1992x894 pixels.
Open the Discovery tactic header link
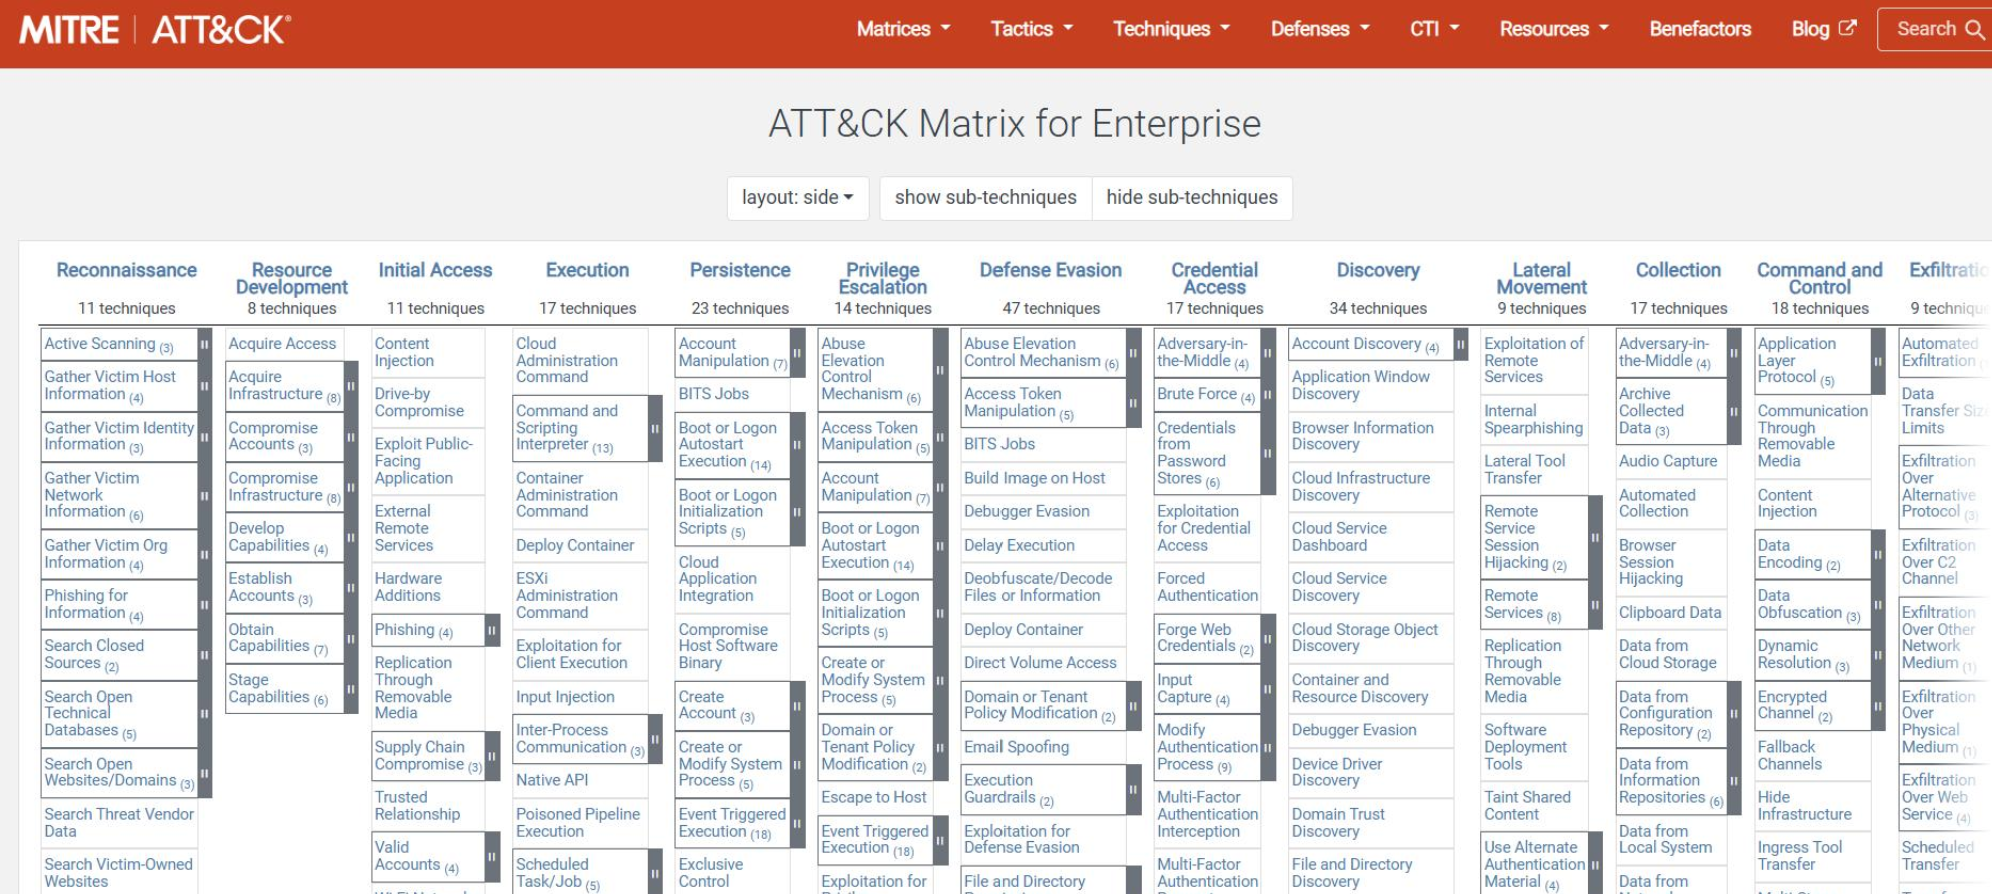coord(1378,270)
